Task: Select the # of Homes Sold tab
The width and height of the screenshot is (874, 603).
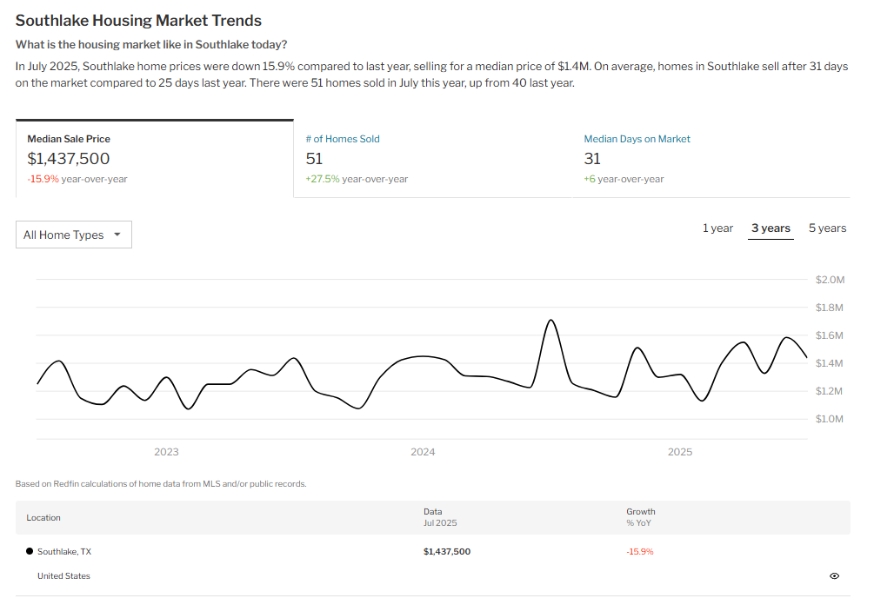Action: (x=342, y=139)
